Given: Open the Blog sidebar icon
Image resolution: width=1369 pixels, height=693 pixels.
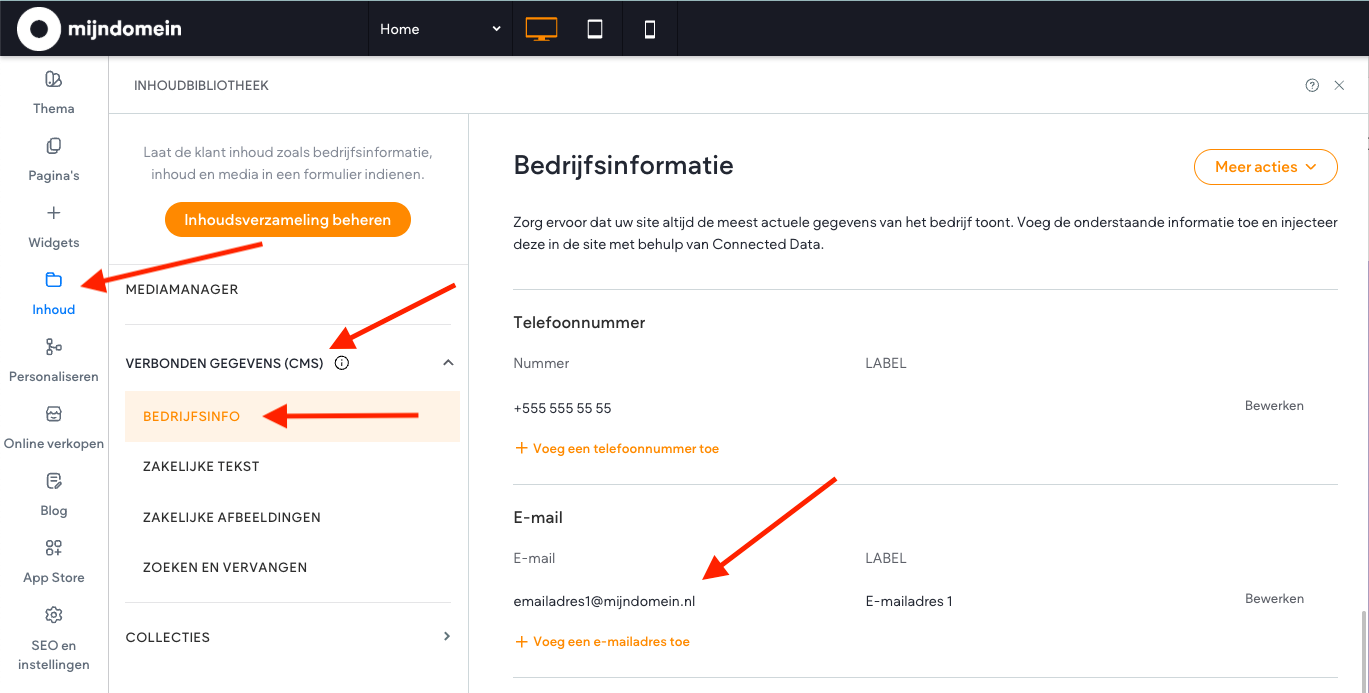Looking at the screenshot, I should [x=54, y=482].
